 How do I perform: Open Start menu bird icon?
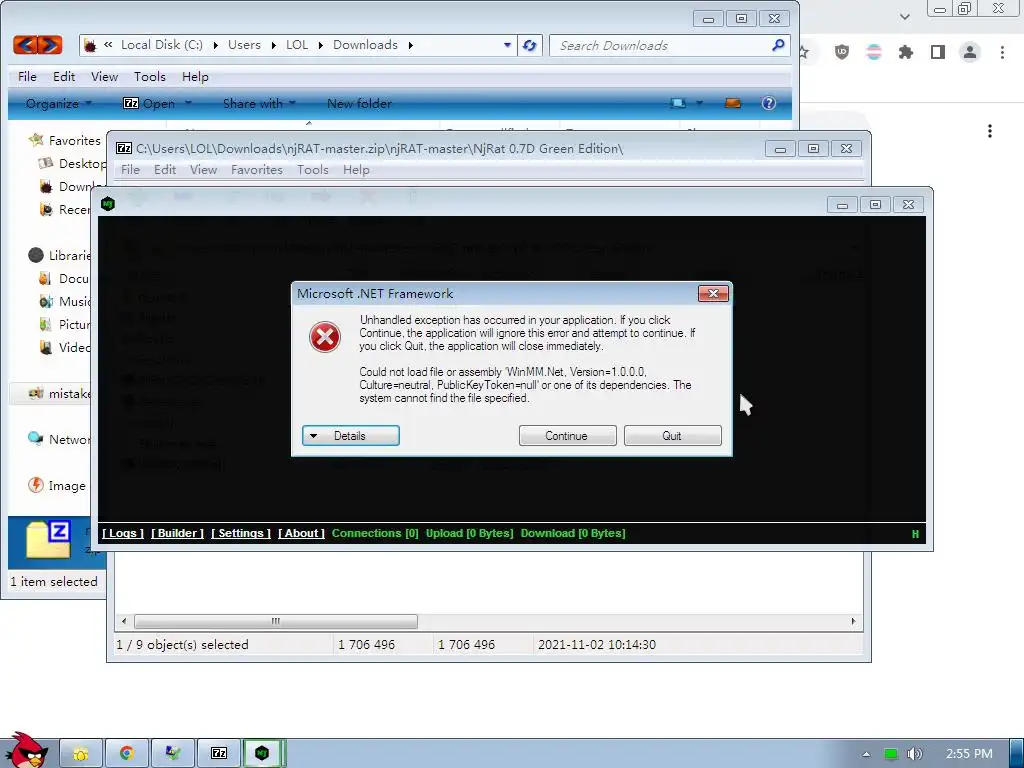point(26,750)
